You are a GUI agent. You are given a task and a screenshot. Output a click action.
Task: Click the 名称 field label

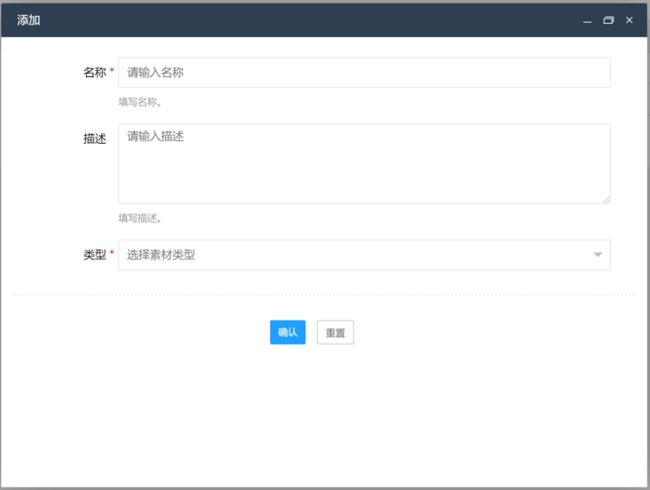click(95, 73)
